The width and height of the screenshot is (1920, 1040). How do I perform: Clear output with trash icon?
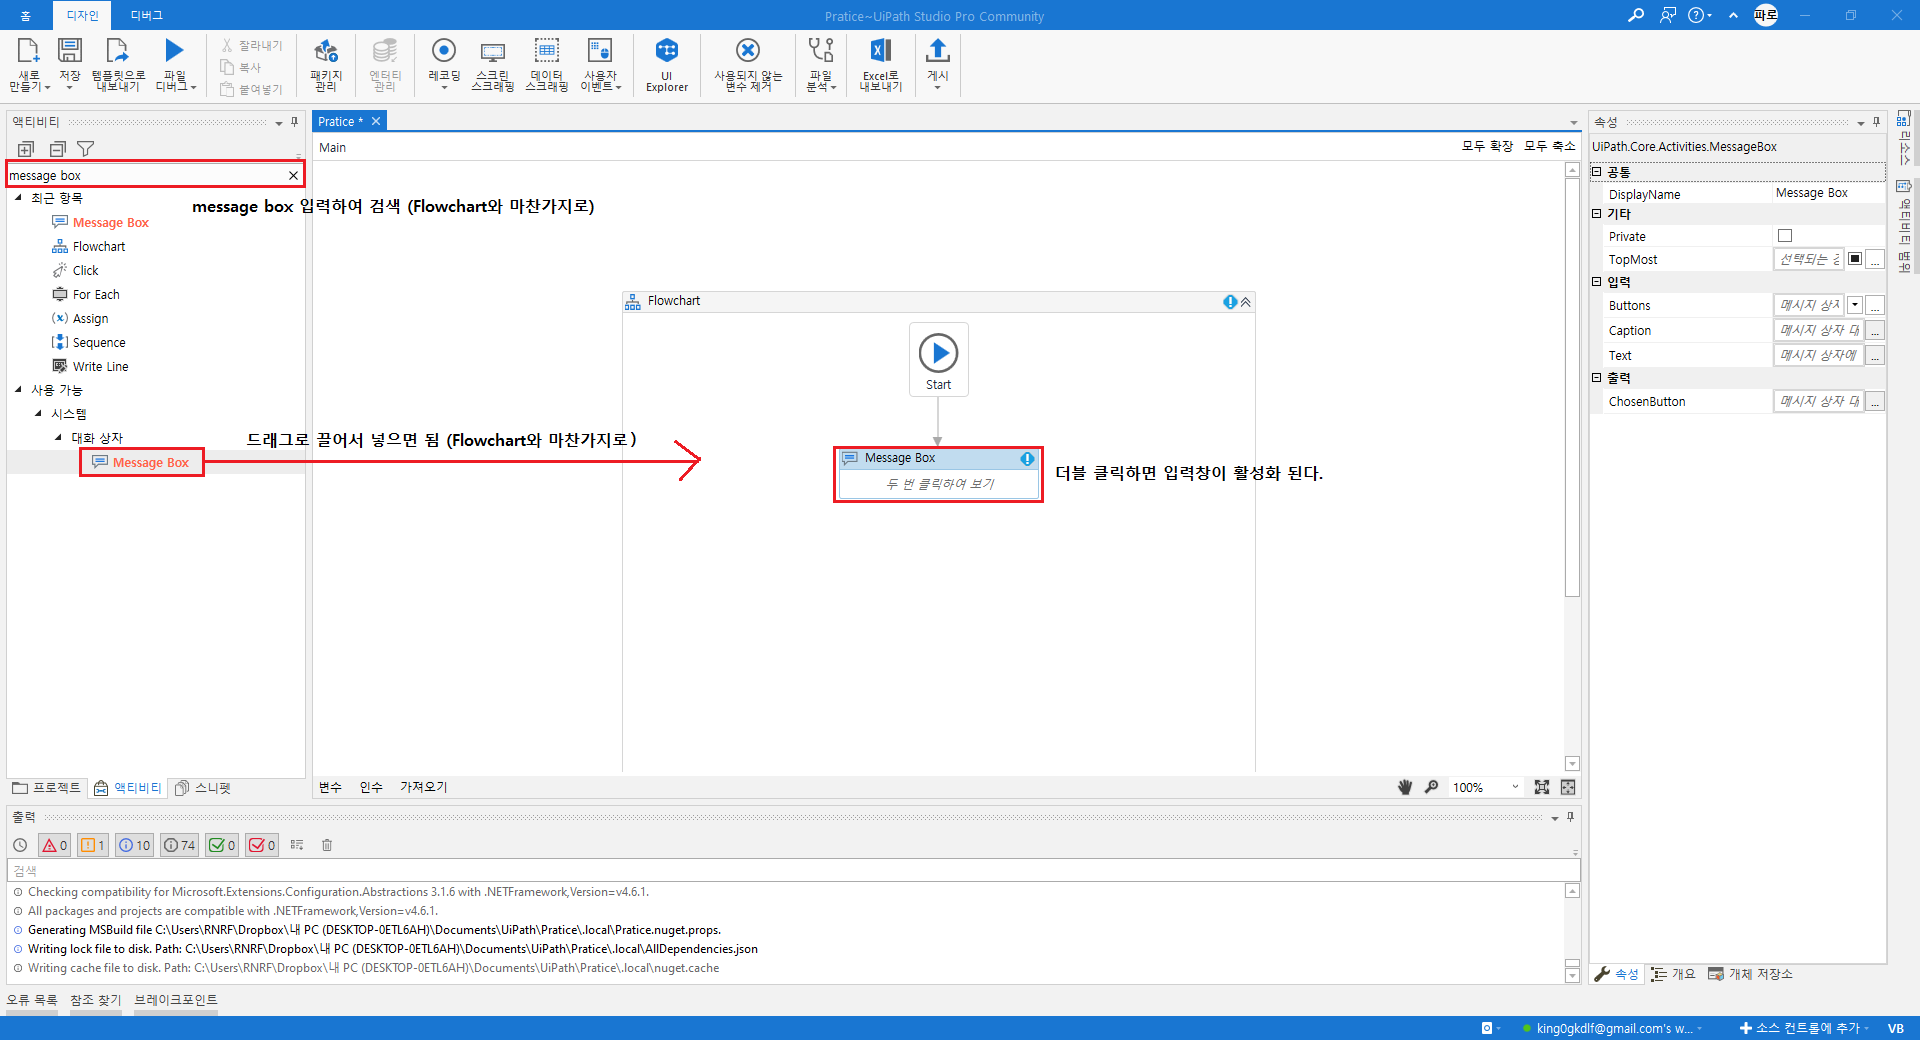[327, 845]
